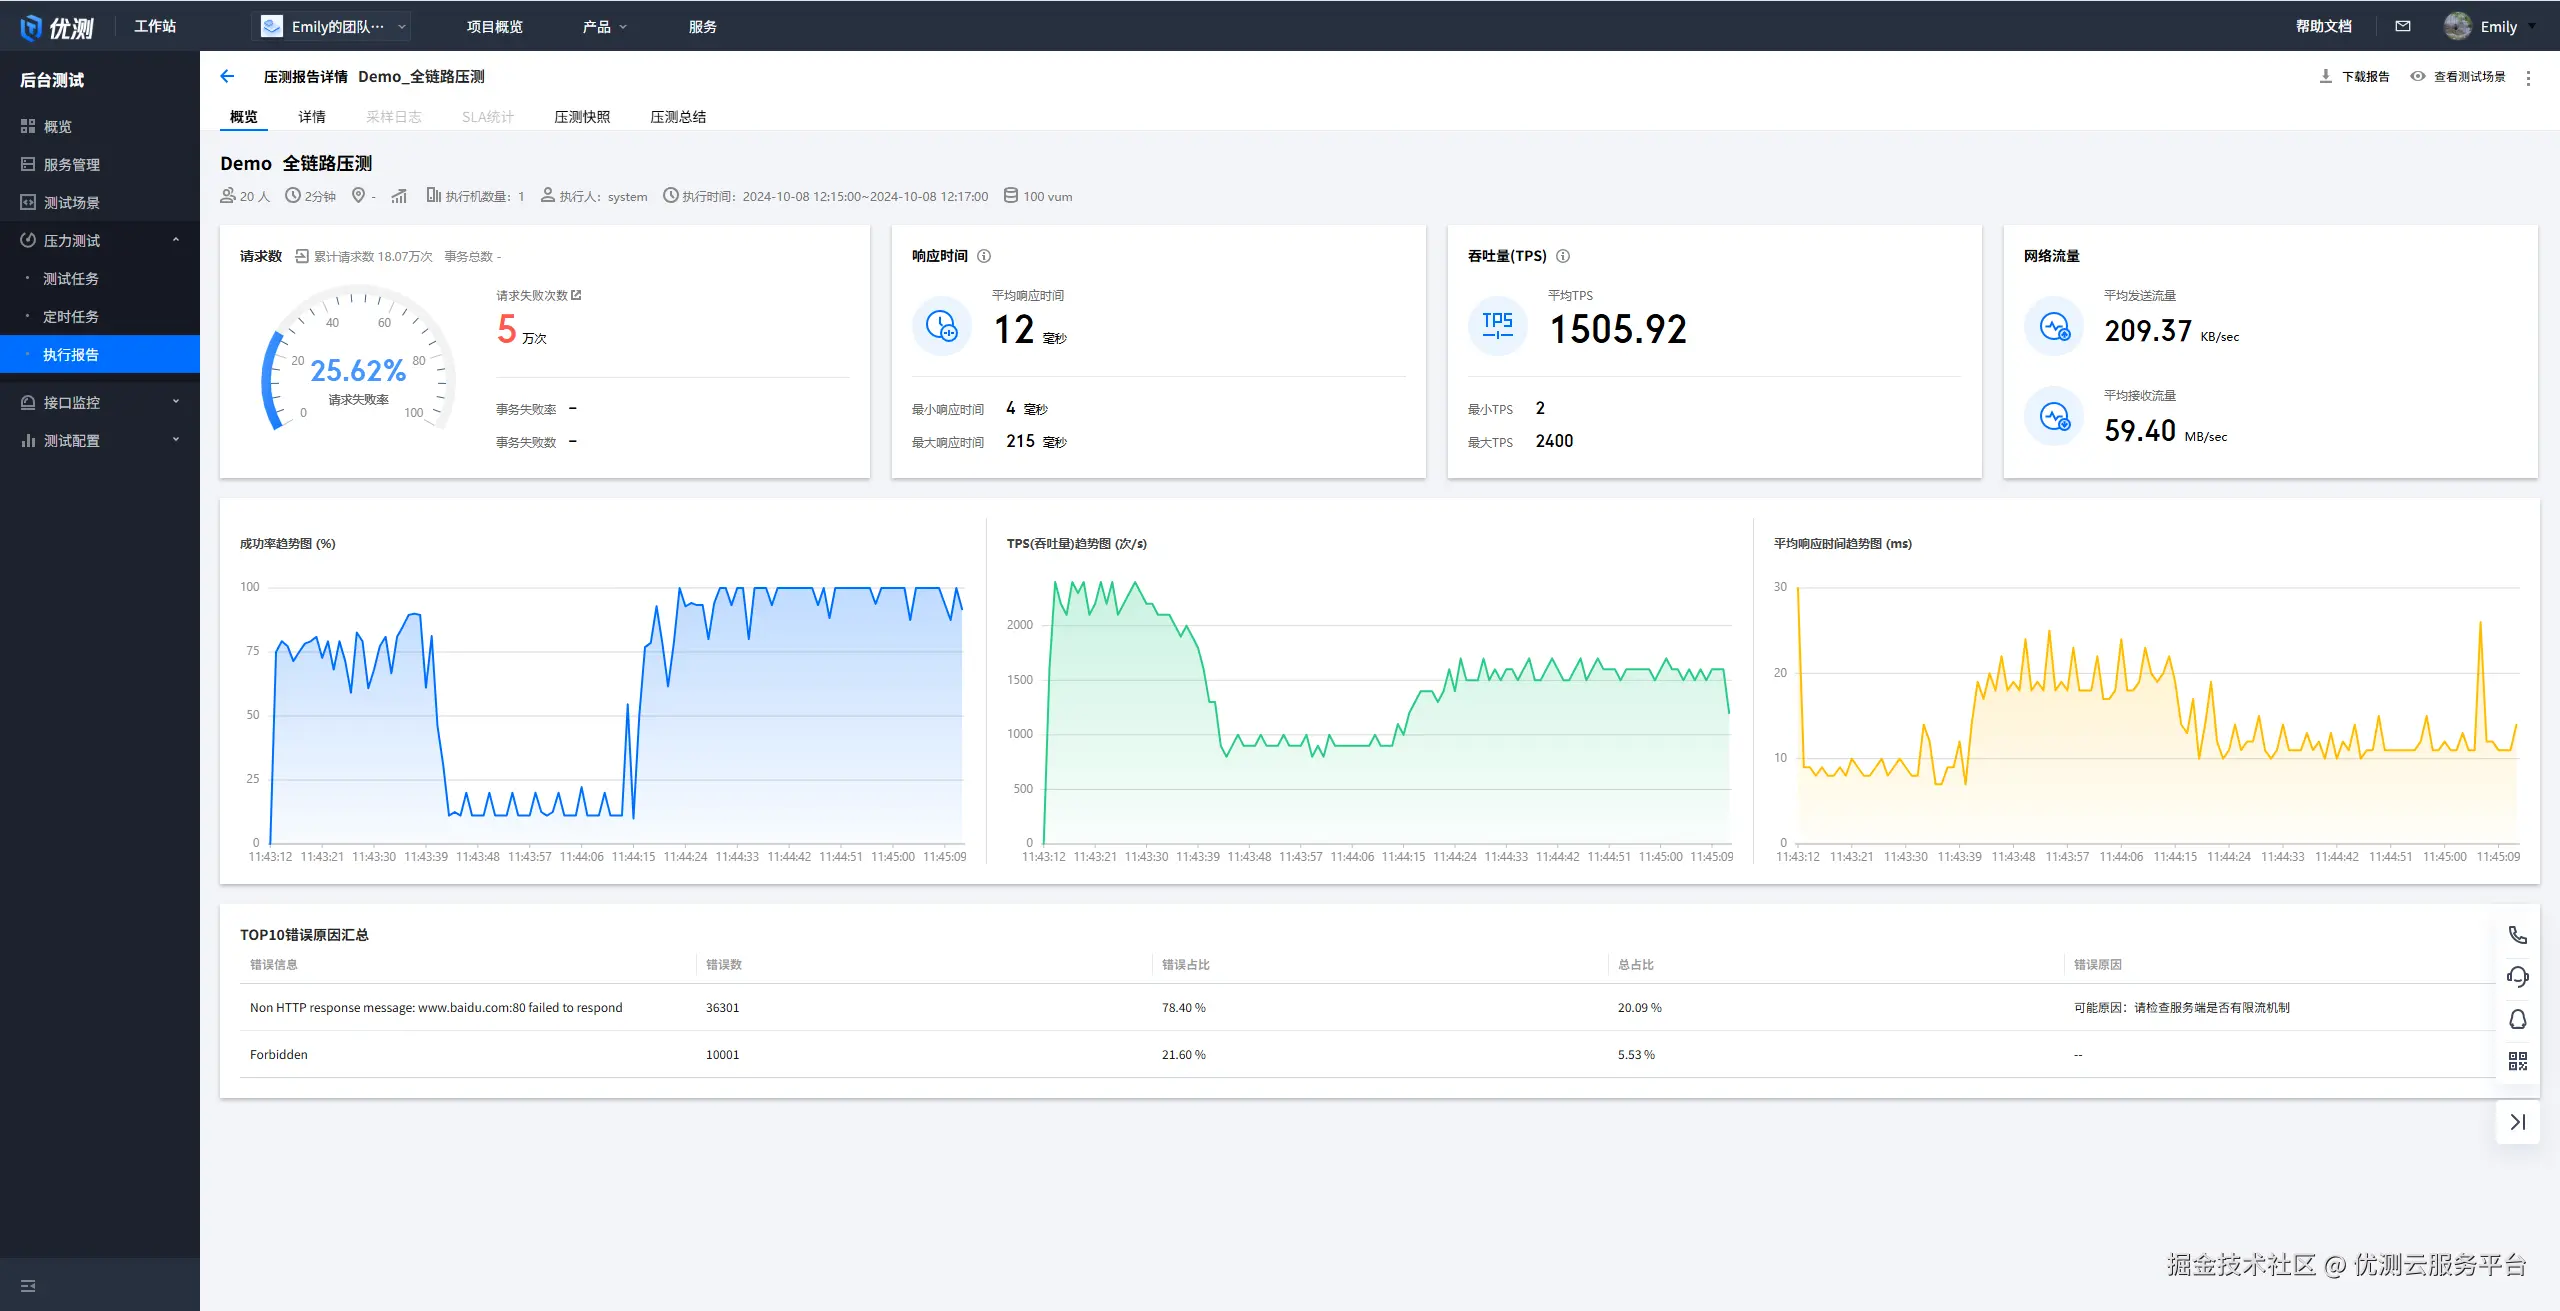The width and height of the screenshot is (2560, 1311).
Task: Open the 帮助文档 help link
Action: coord(2323,26)
